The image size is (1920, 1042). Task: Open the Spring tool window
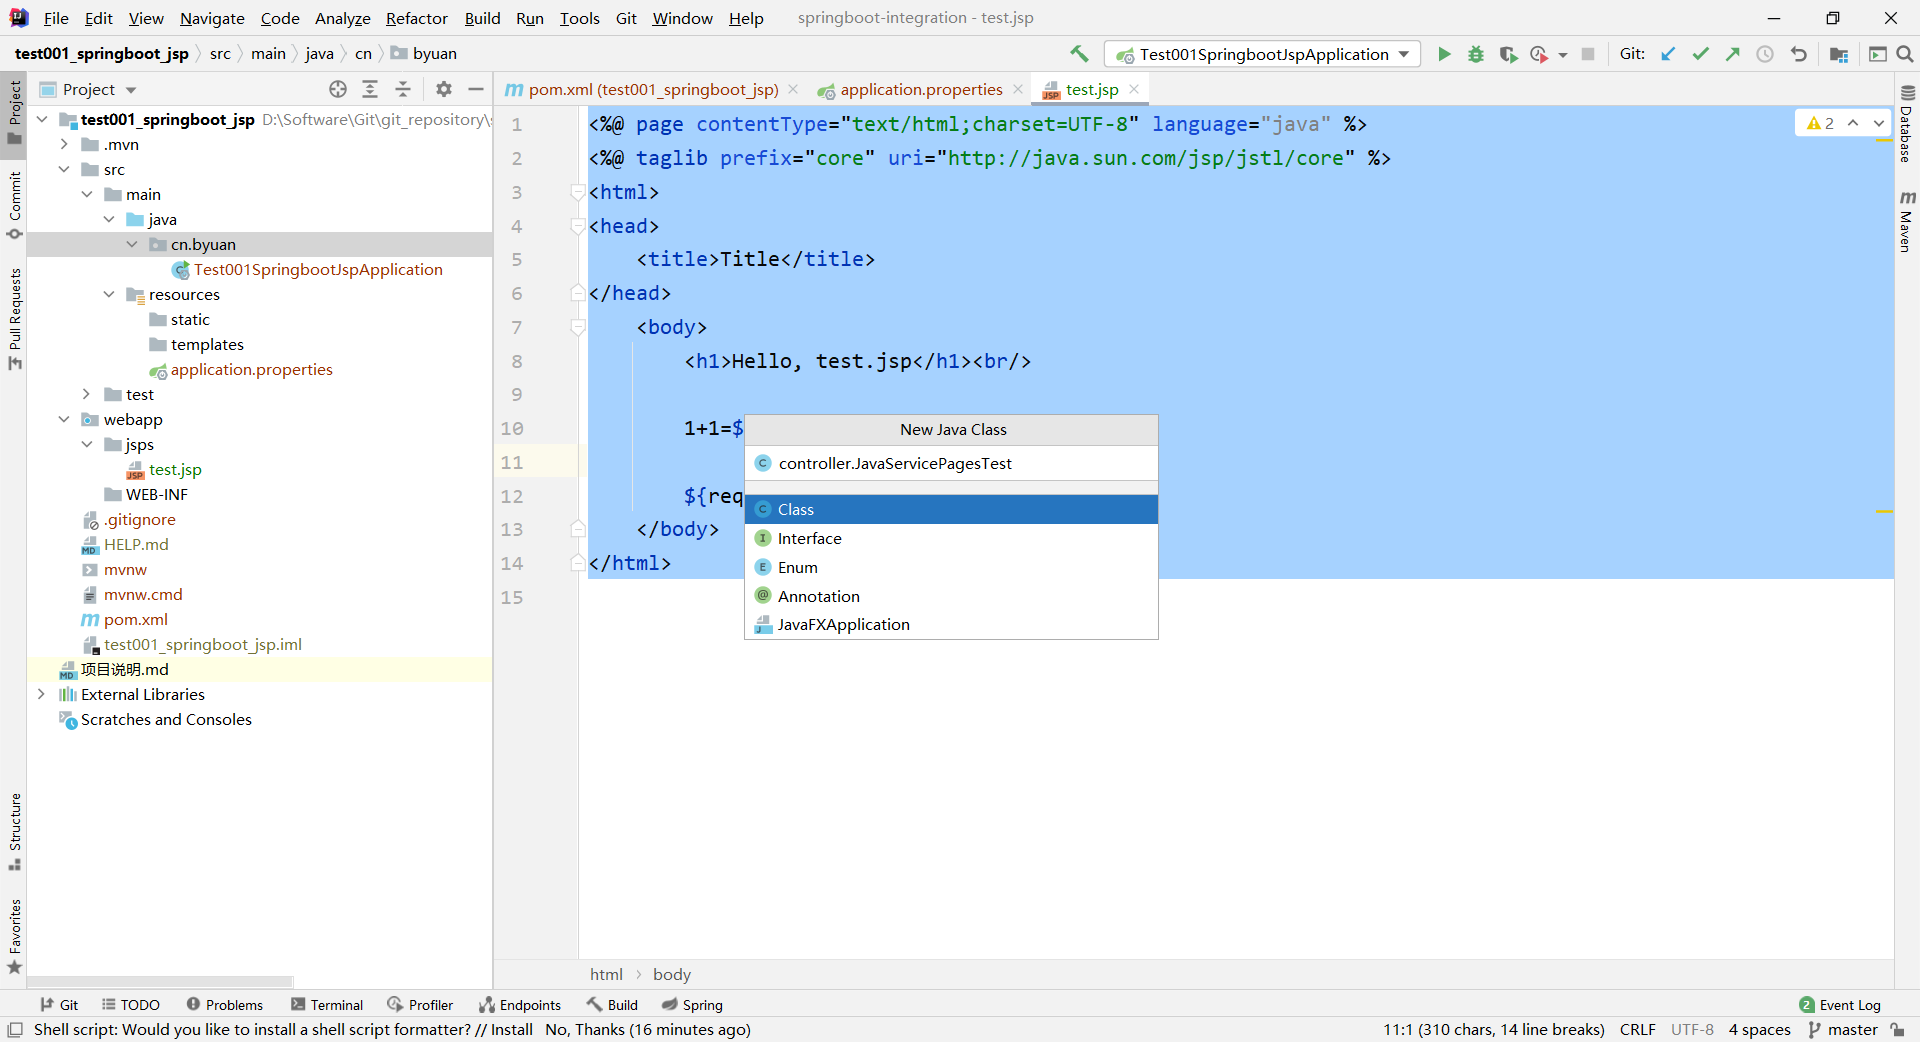[x=692, y=1005]
